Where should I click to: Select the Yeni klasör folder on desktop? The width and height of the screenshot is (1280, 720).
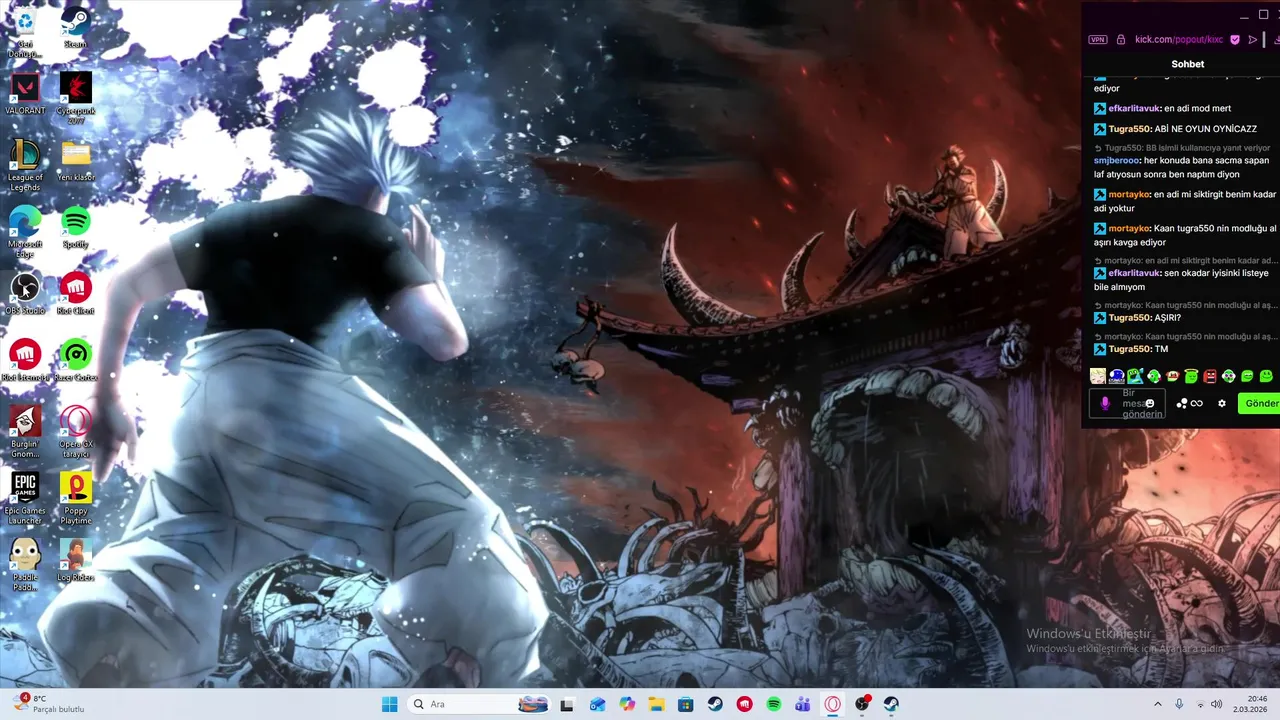(x=75, y=161)
